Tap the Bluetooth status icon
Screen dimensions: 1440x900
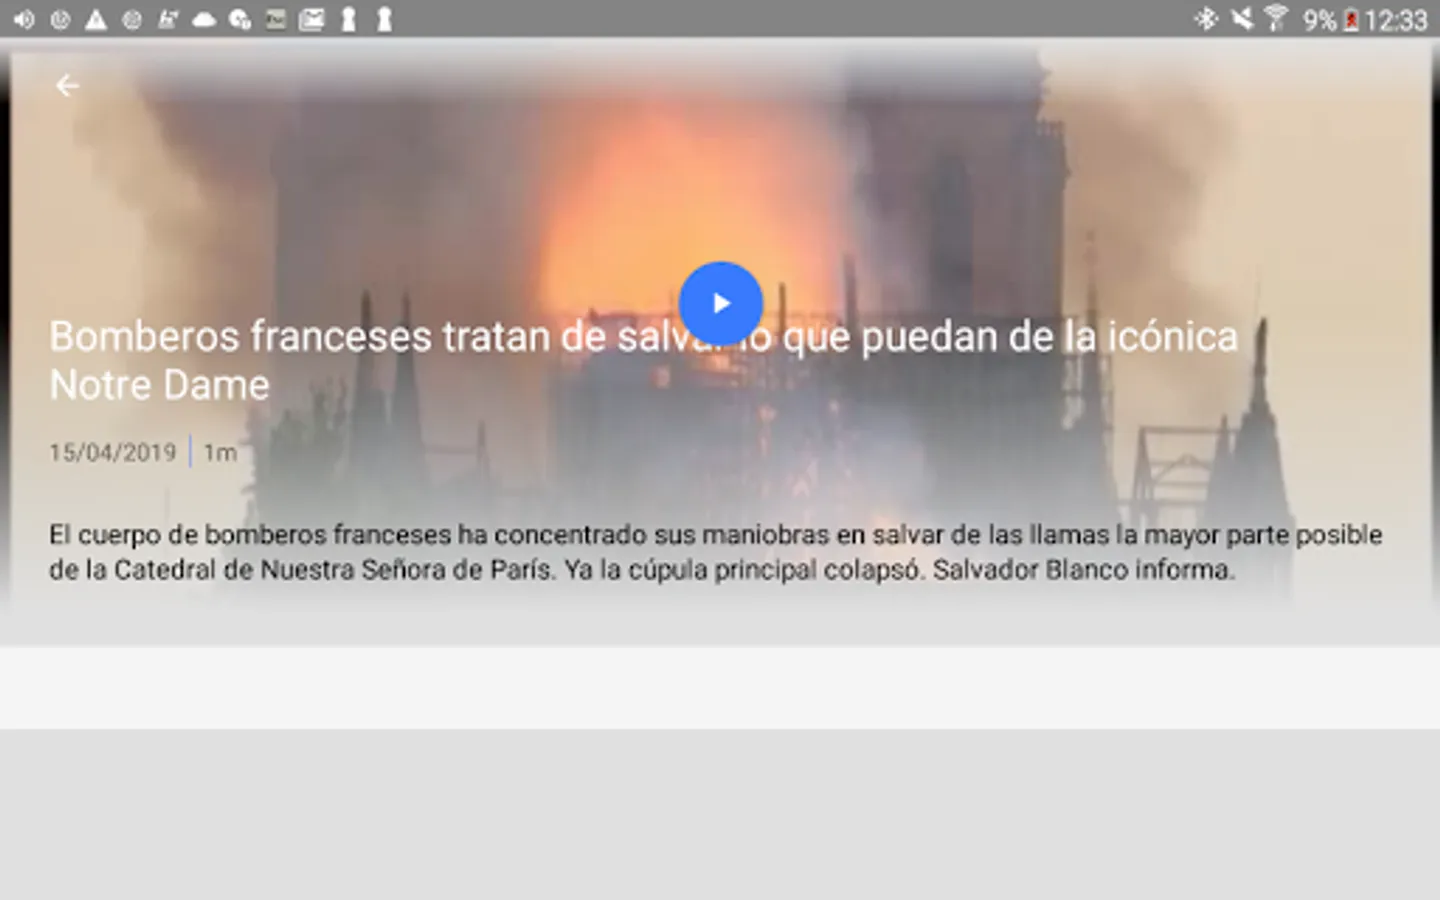[1206, 18]
